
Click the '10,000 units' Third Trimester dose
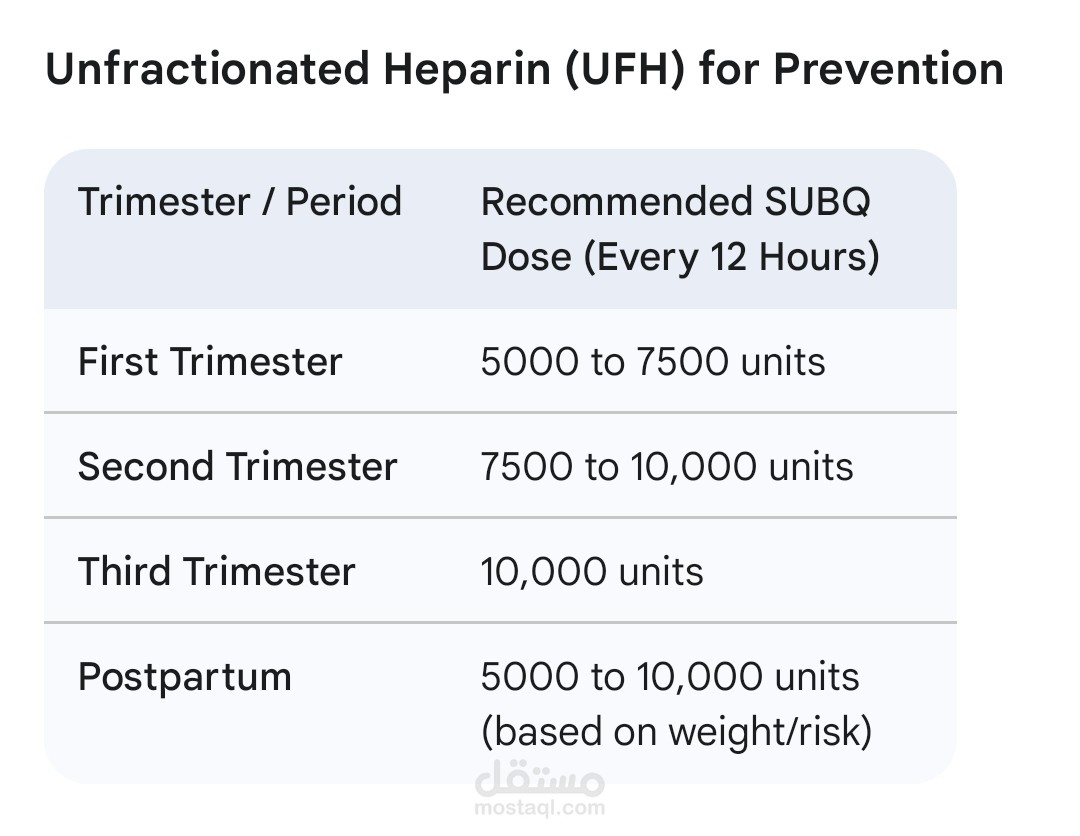tap(592, 572)
